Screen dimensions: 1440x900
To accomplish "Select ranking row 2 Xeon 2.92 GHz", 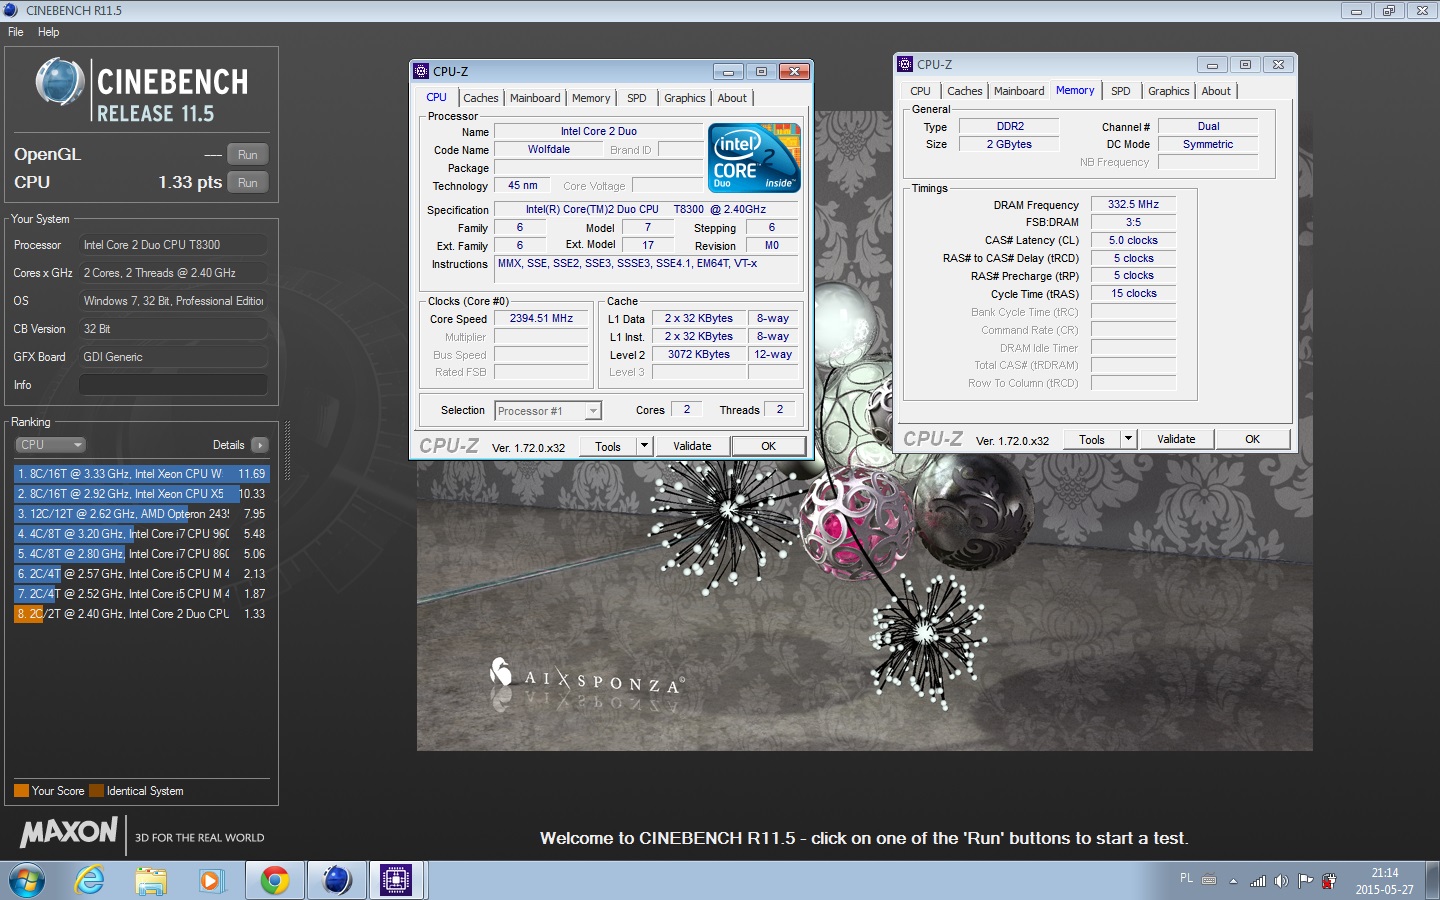I will [x=142, y=494].
